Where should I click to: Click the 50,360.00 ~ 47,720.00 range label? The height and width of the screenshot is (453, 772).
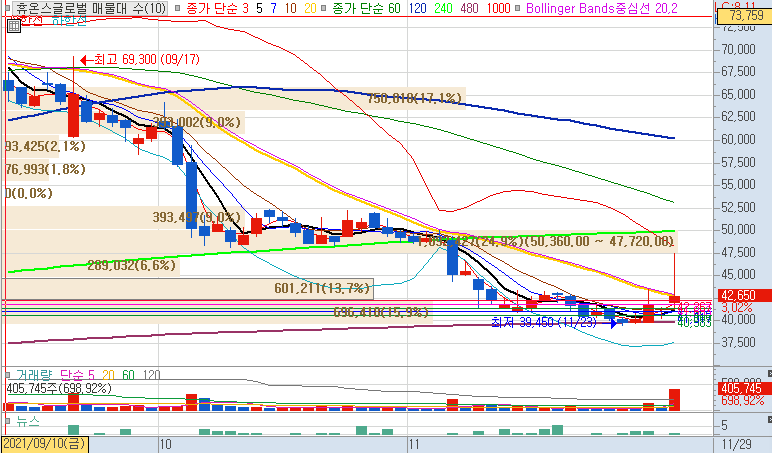599,241
